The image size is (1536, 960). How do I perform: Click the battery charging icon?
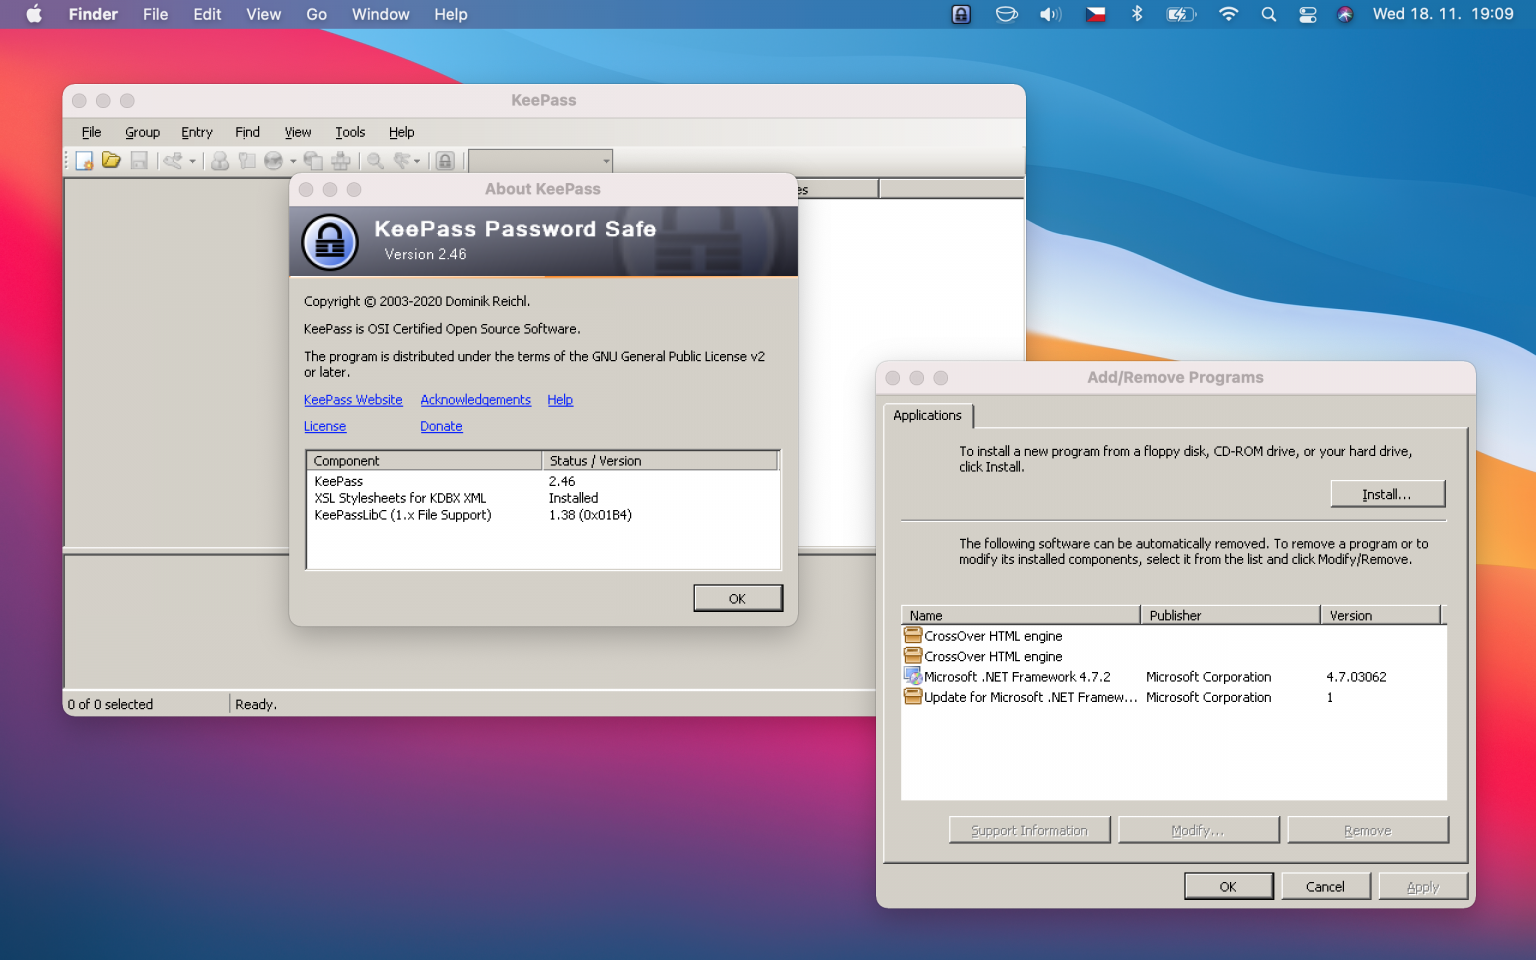1181,14
